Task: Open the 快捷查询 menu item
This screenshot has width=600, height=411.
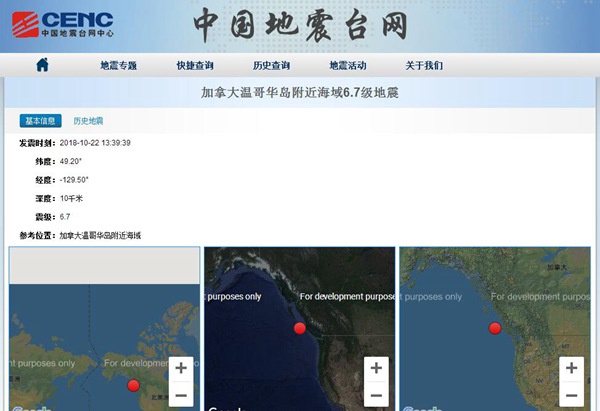Action: [x=195, y=66]
